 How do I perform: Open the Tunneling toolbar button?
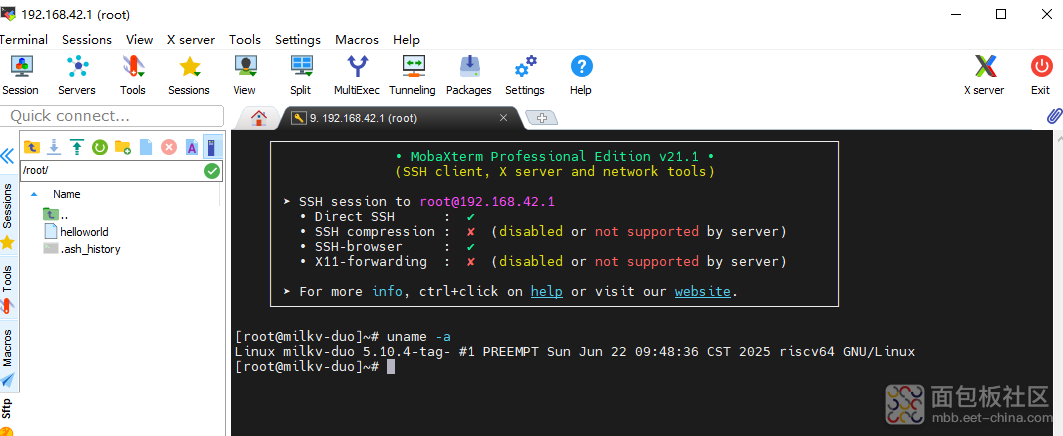click(x=412, y=75)
